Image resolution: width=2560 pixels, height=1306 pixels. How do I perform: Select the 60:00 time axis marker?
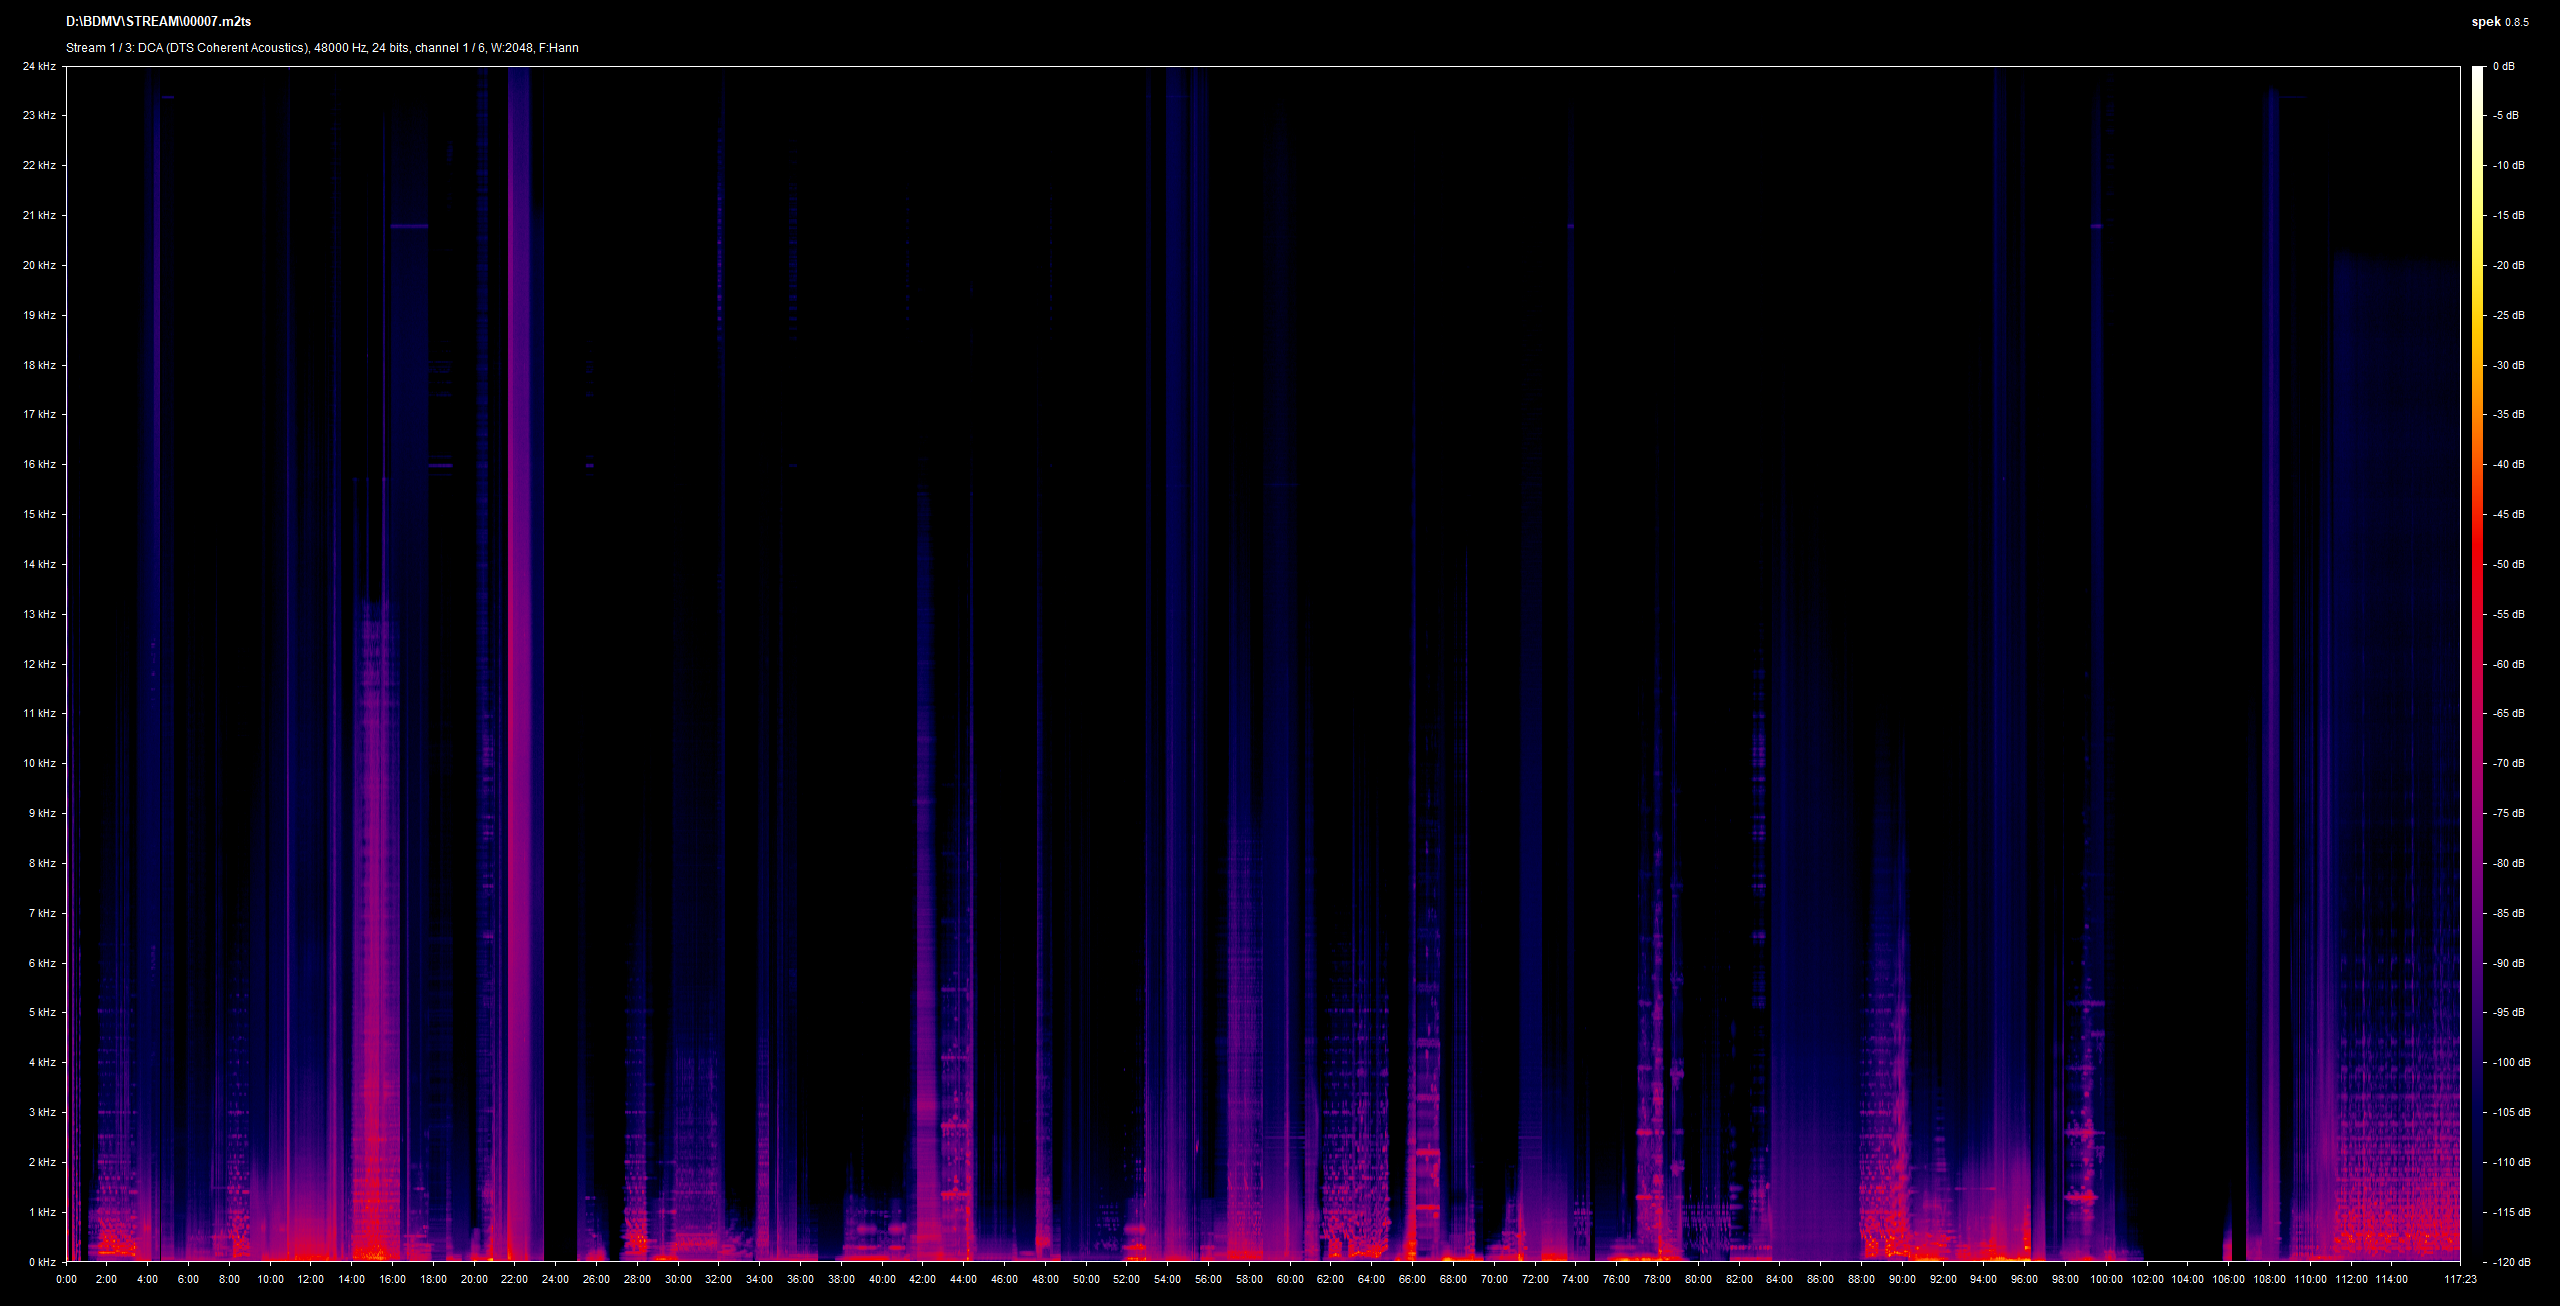pos(1290,1280)
